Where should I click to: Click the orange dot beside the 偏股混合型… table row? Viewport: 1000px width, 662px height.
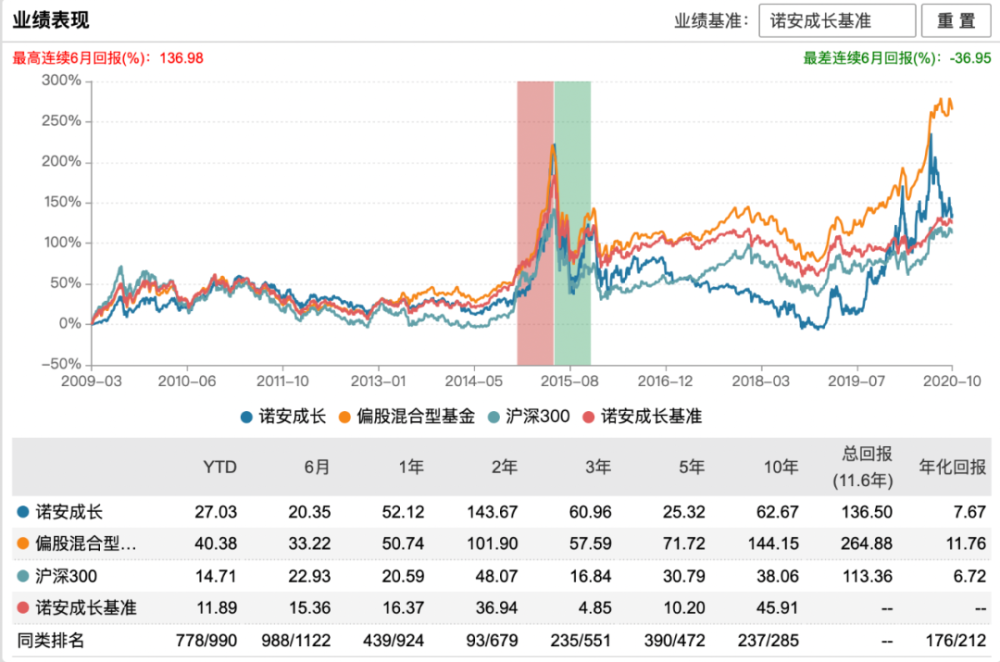23,543
